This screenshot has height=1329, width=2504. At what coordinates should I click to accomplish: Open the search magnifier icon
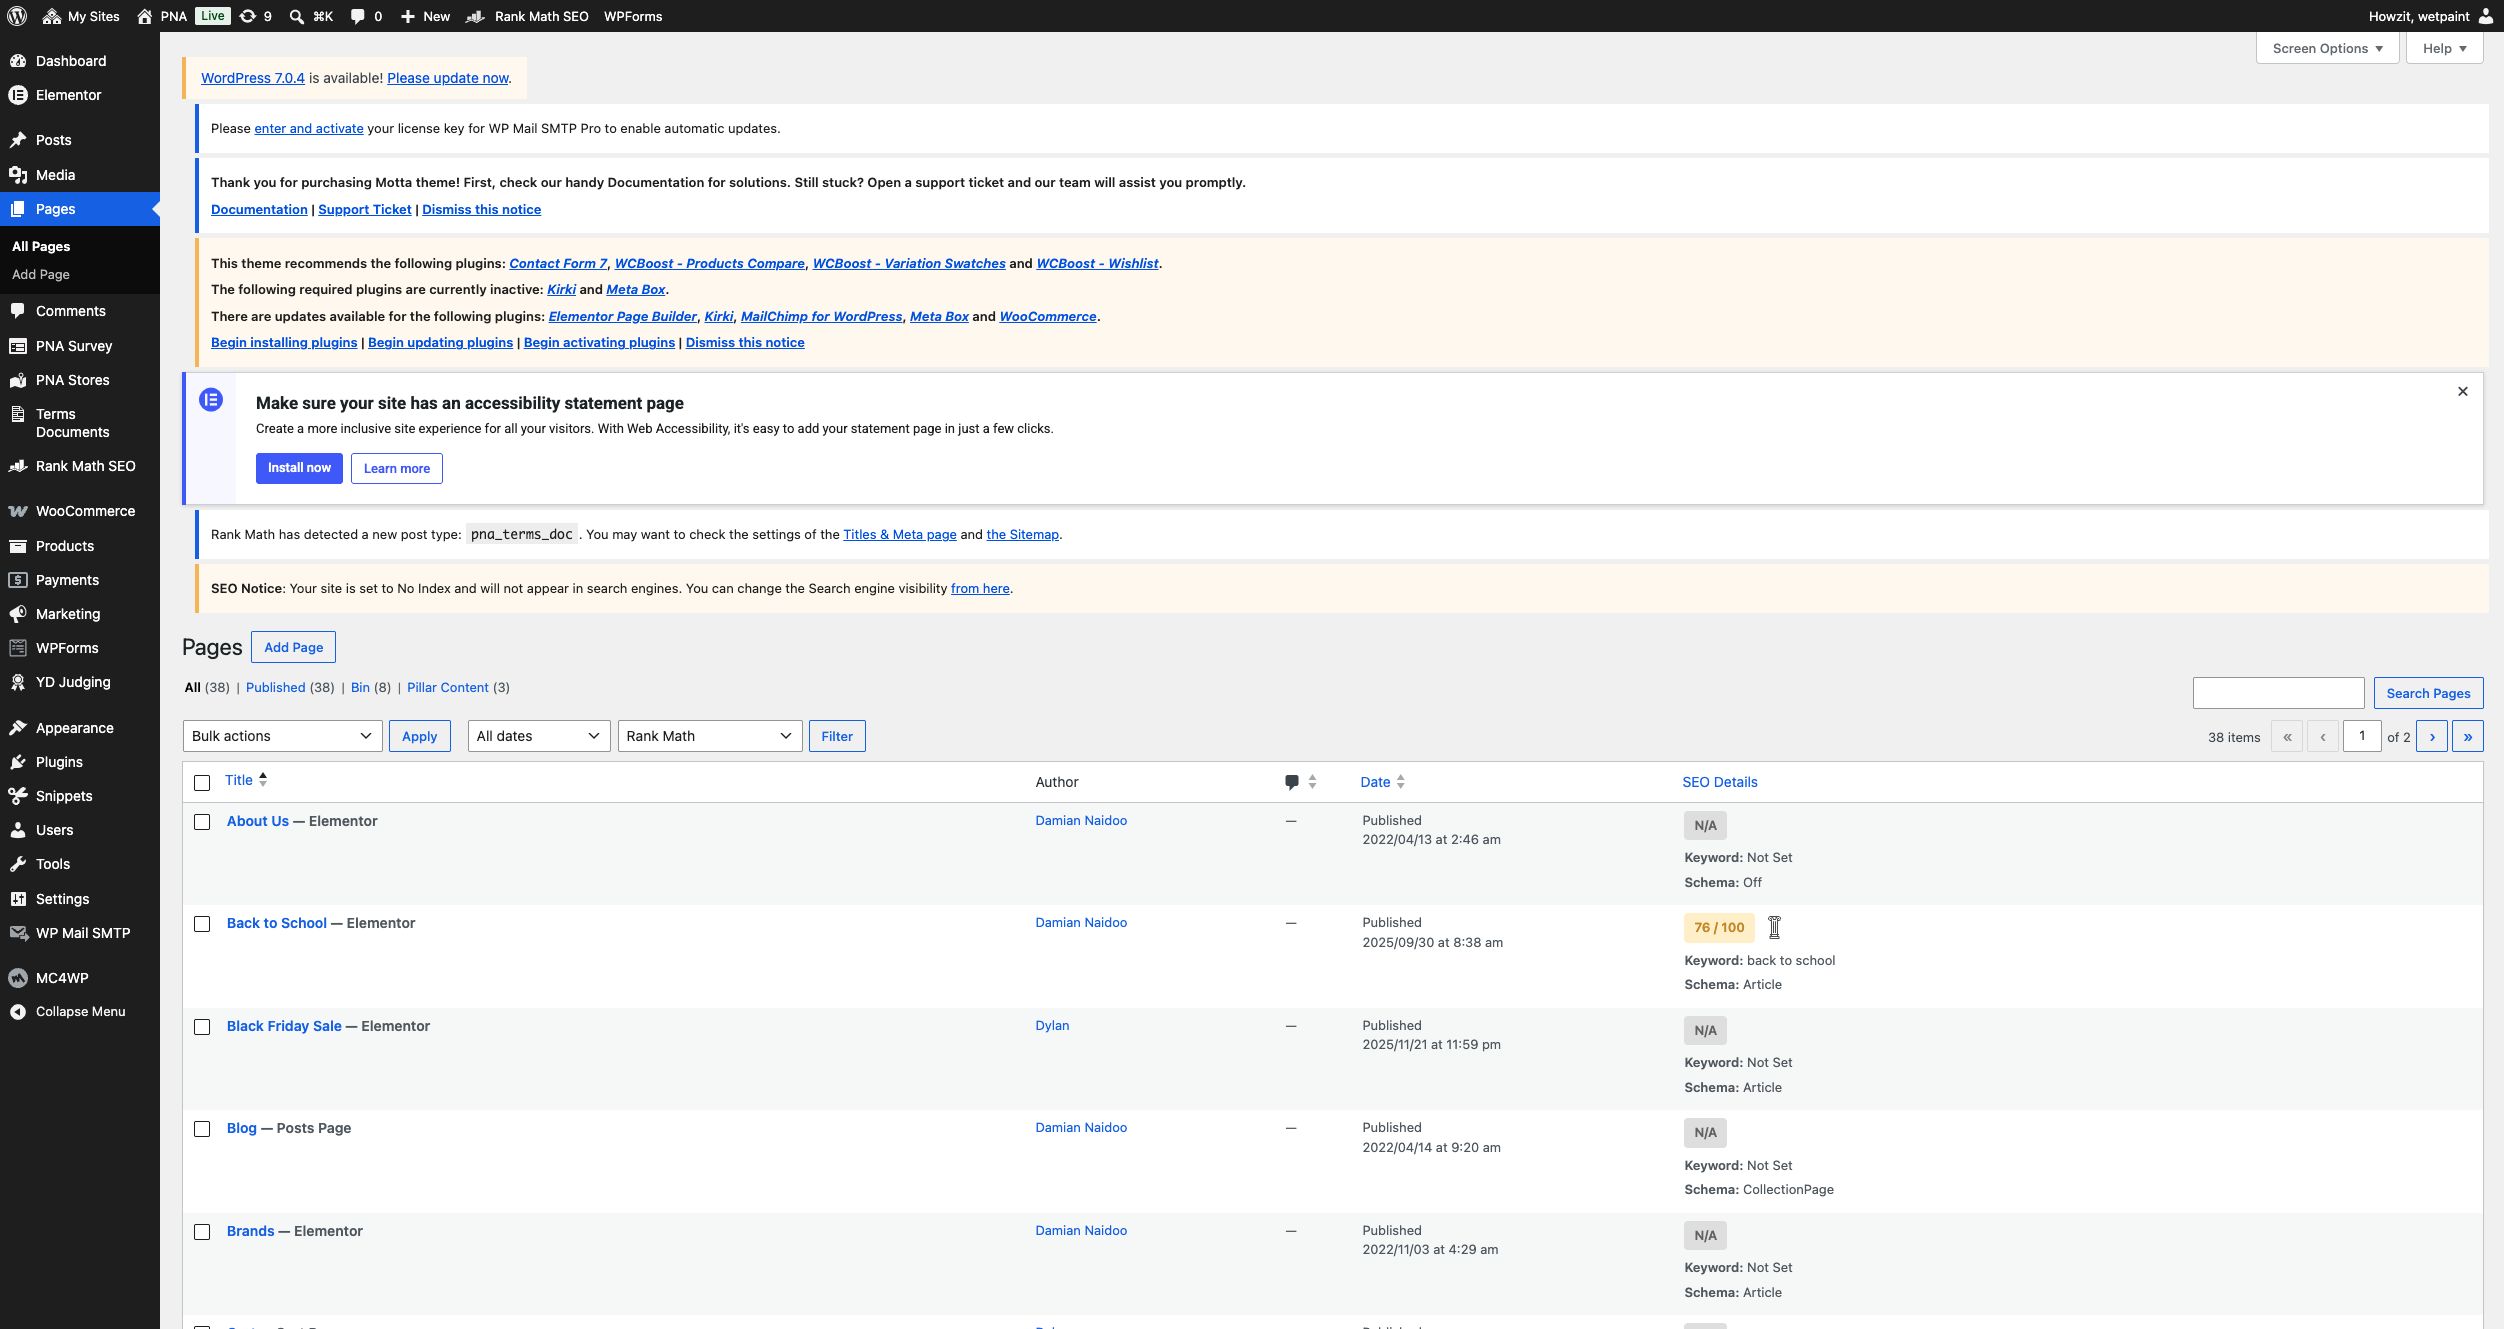tap(297, 16)
